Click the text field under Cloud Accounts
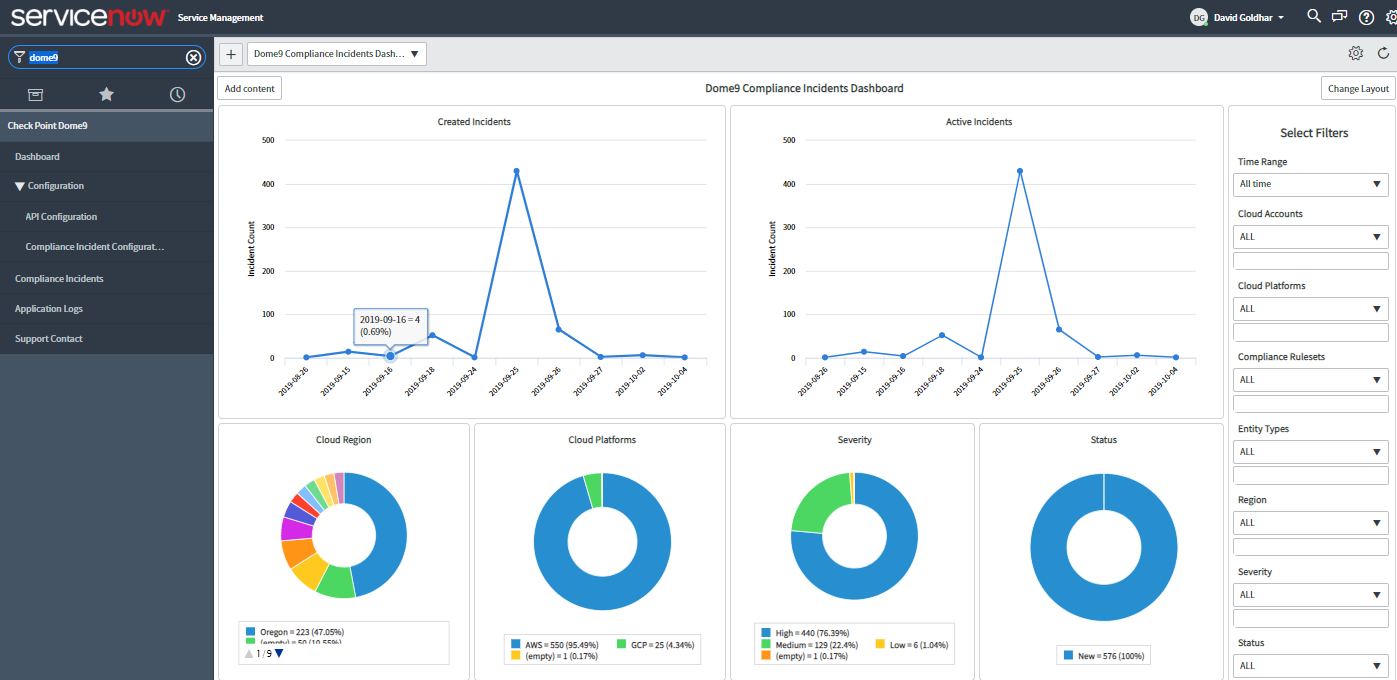Image resolution: width=1397 pixels, height=680 pixels. point(1311,261)
